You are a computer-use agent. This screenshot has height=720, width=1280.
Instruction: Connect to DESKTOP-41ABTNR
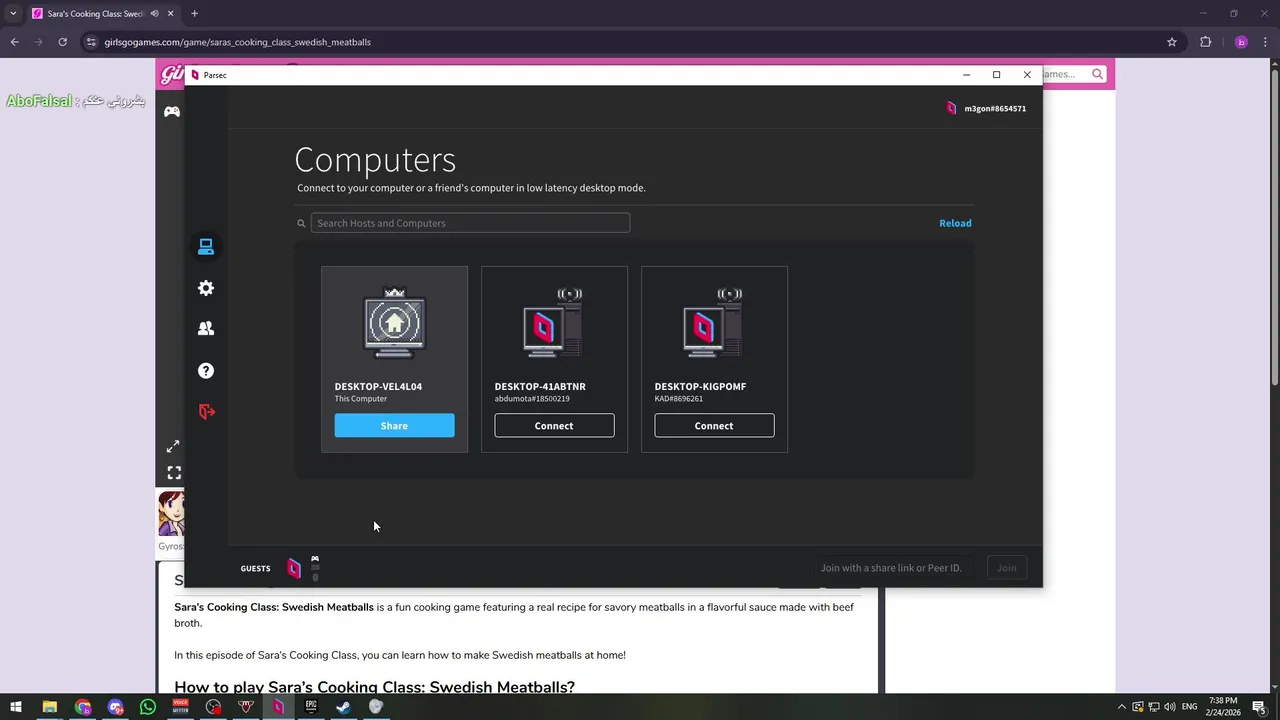tap(554, 426)
